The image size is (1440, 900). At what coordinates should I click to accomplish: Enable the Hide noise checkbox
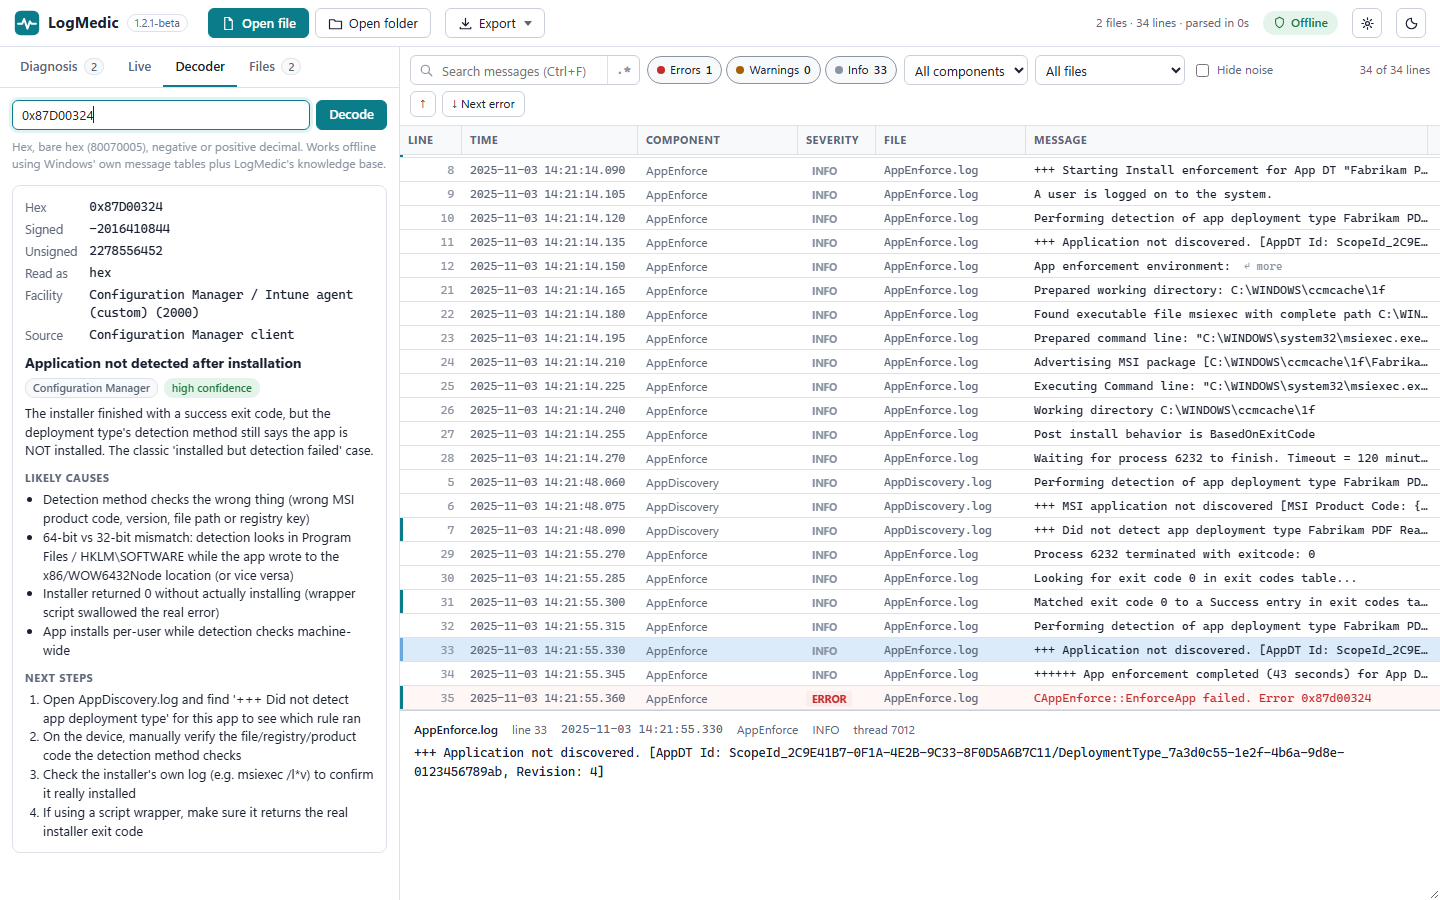coord(1203,70)
